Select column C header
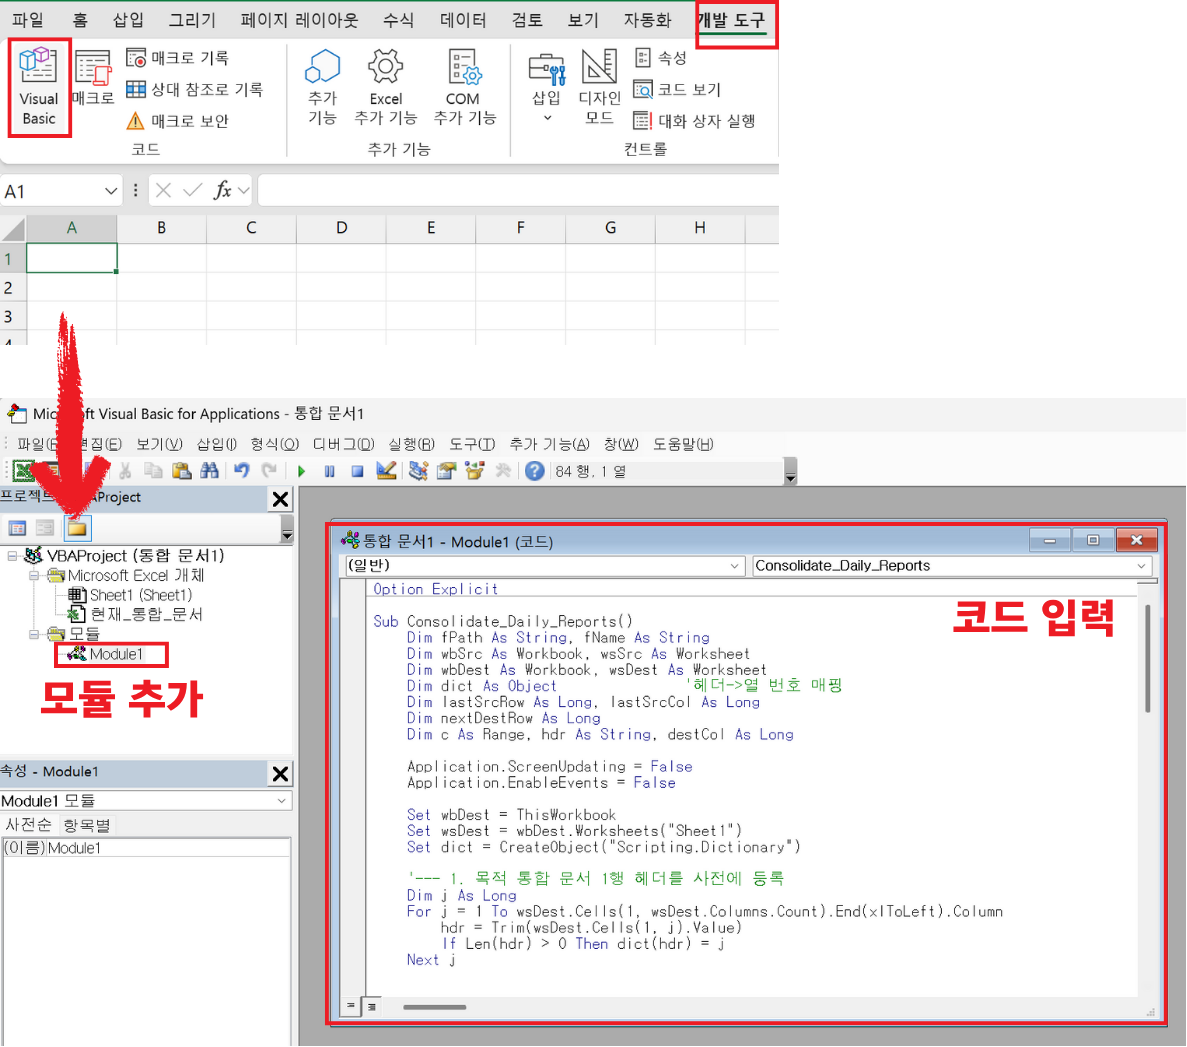1187x1047 pixels. click(x=251, y=228)
